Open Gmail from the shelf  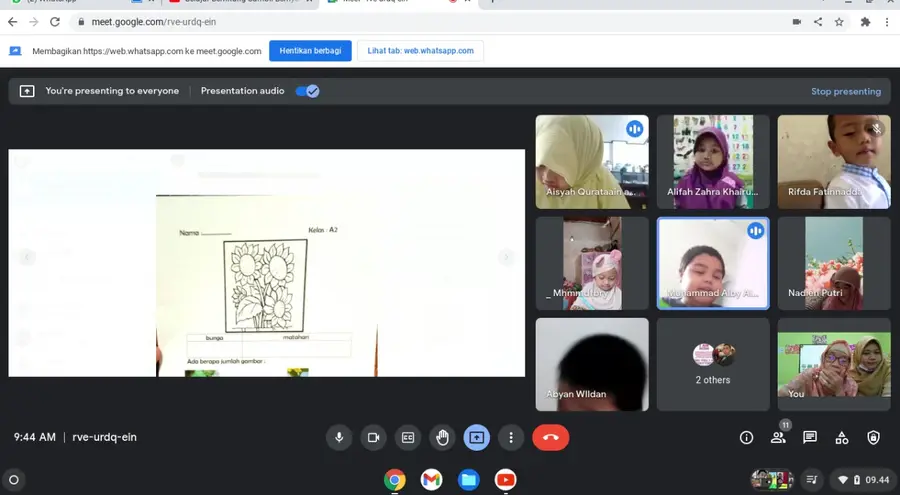[x=432, y=479]
